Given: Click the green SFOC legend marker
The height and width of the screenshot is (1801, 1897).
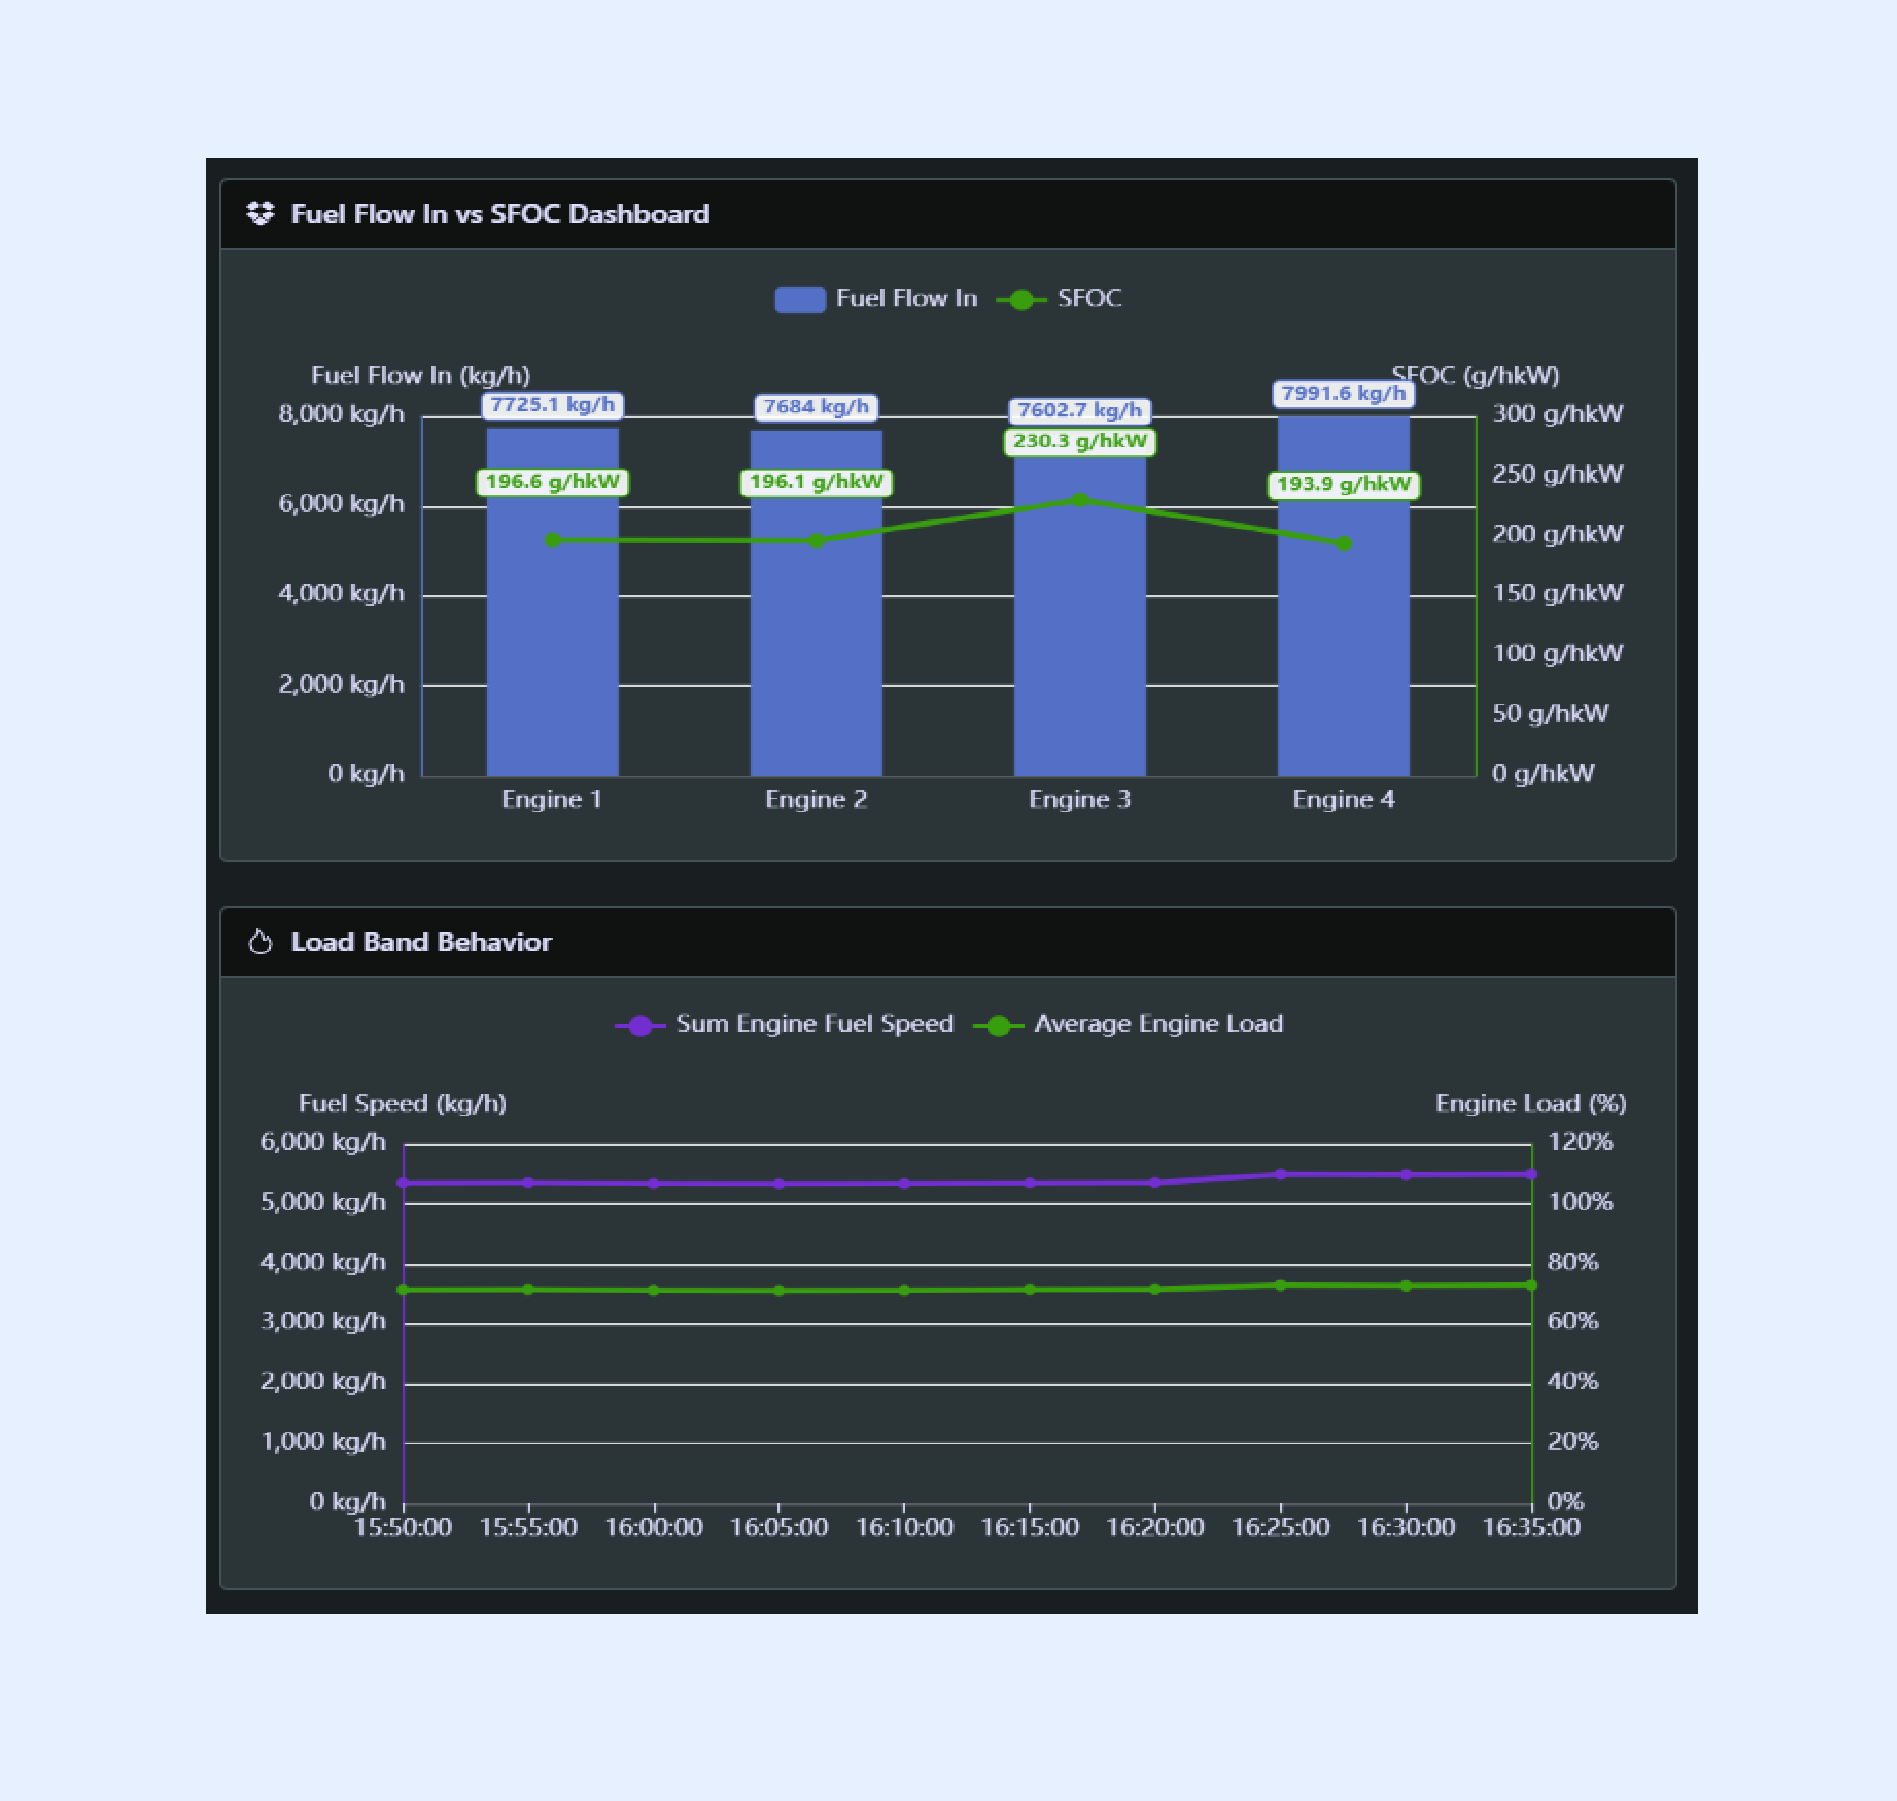Looking at the screenshot, I should click(x=1019, y=297).
